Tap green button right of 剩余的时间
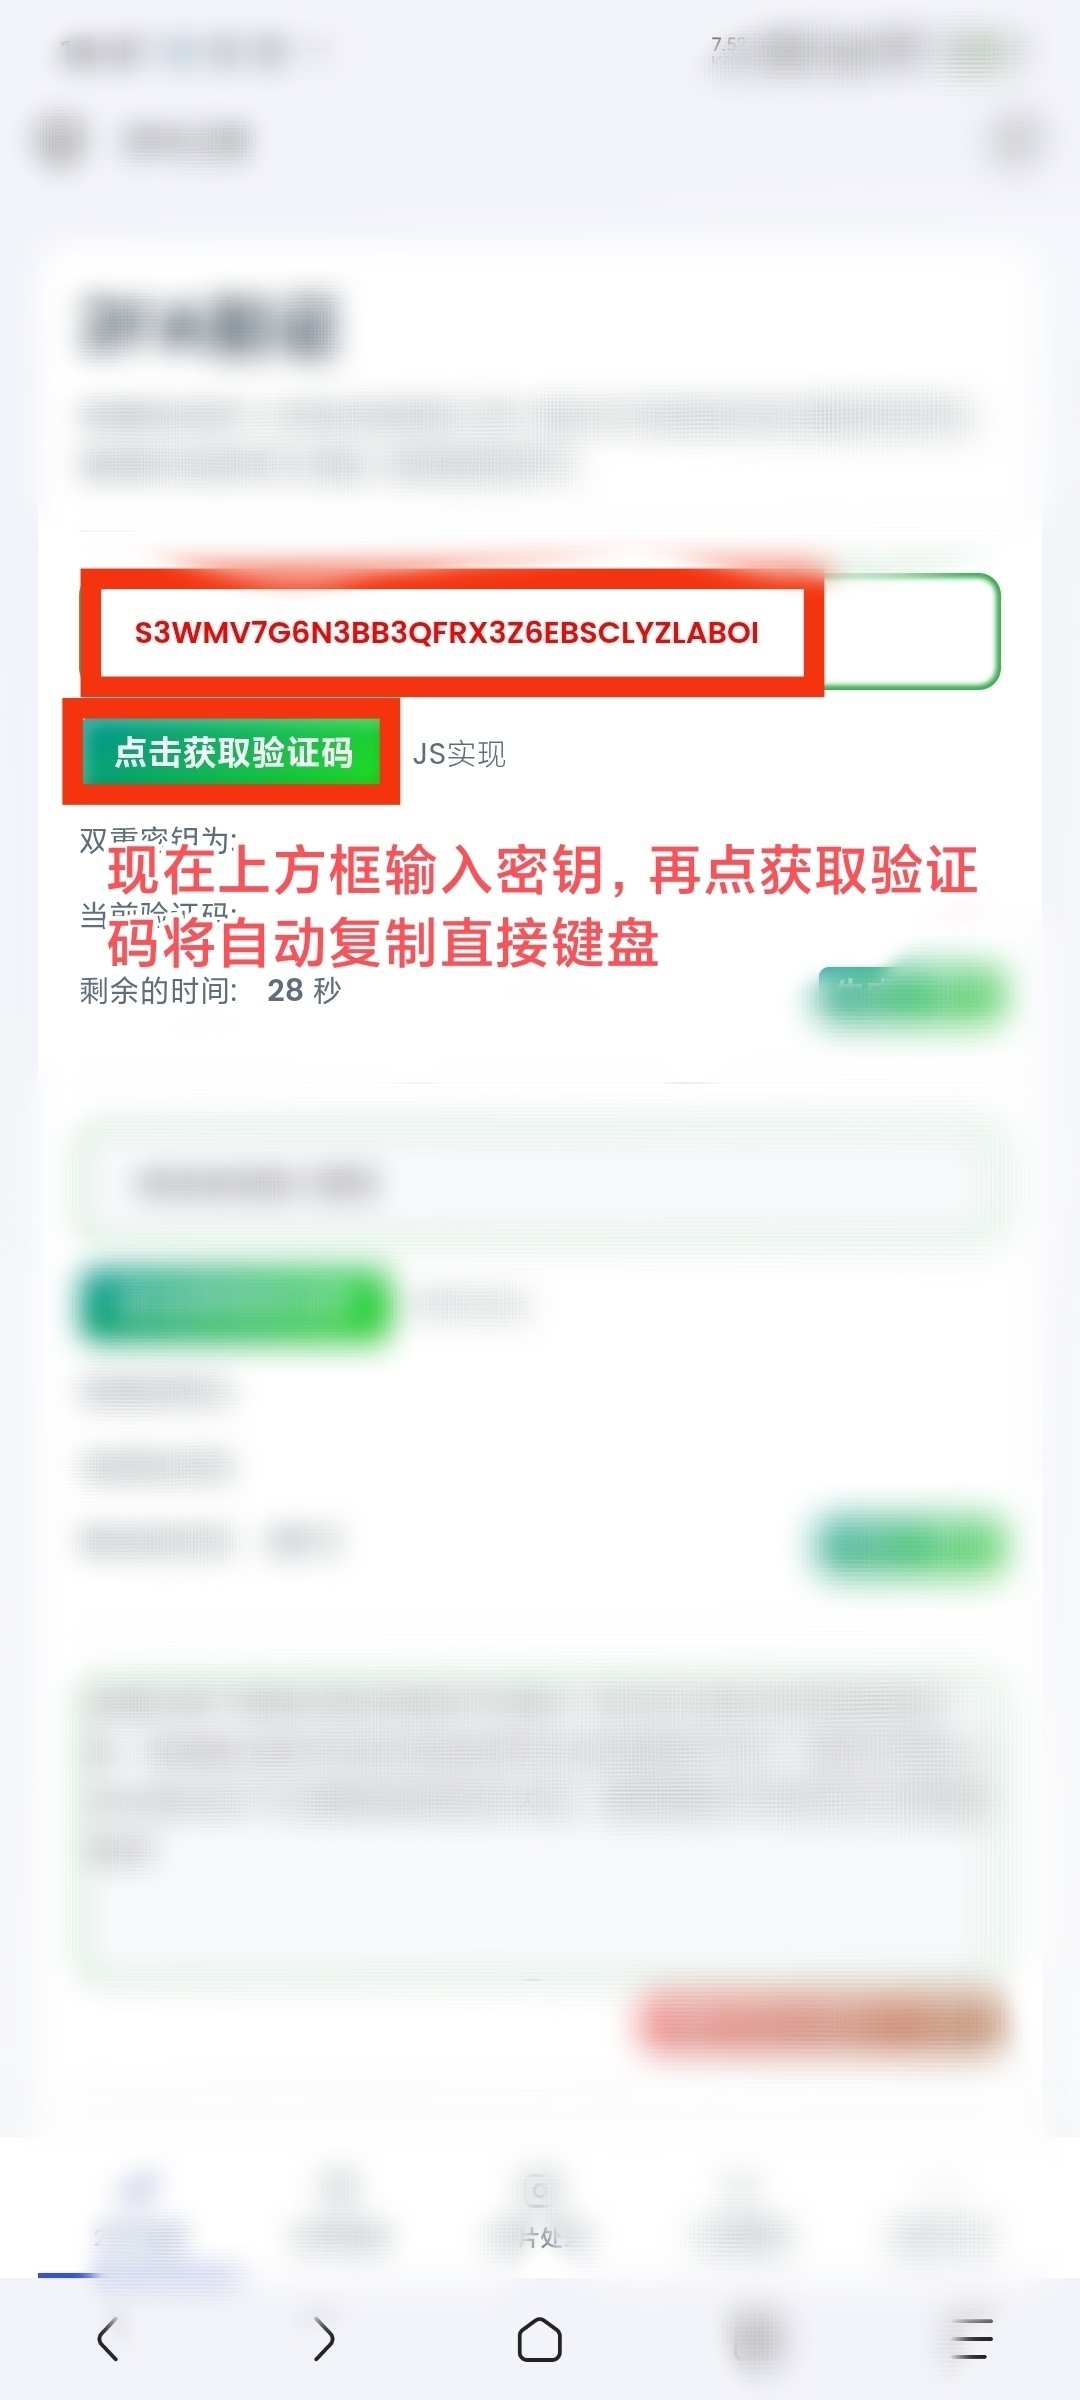Image resolution: width=1080 pixels, height=2400 pixels. (910, 995)
